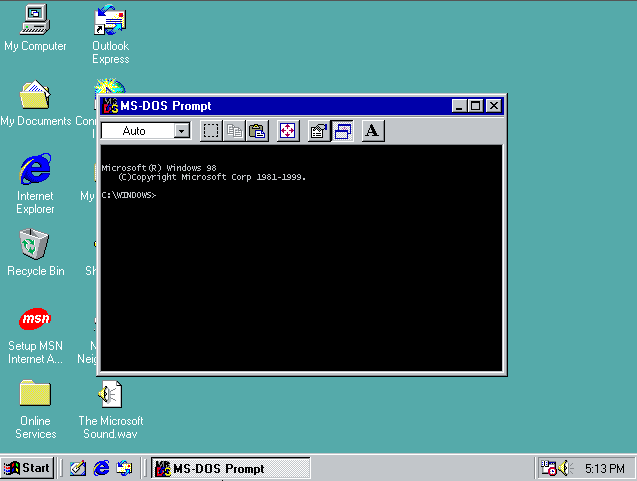Click the MS-DOS system menu icon in title bar
Viewport: 637px width, 481px height.
click(x=110, y=106)
